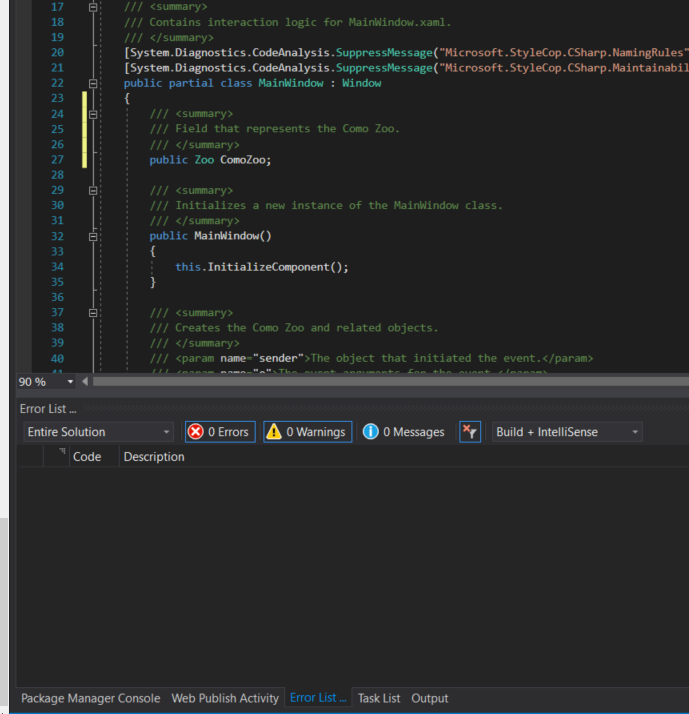Switch to the Package Manager Console tab

(91, 698)
